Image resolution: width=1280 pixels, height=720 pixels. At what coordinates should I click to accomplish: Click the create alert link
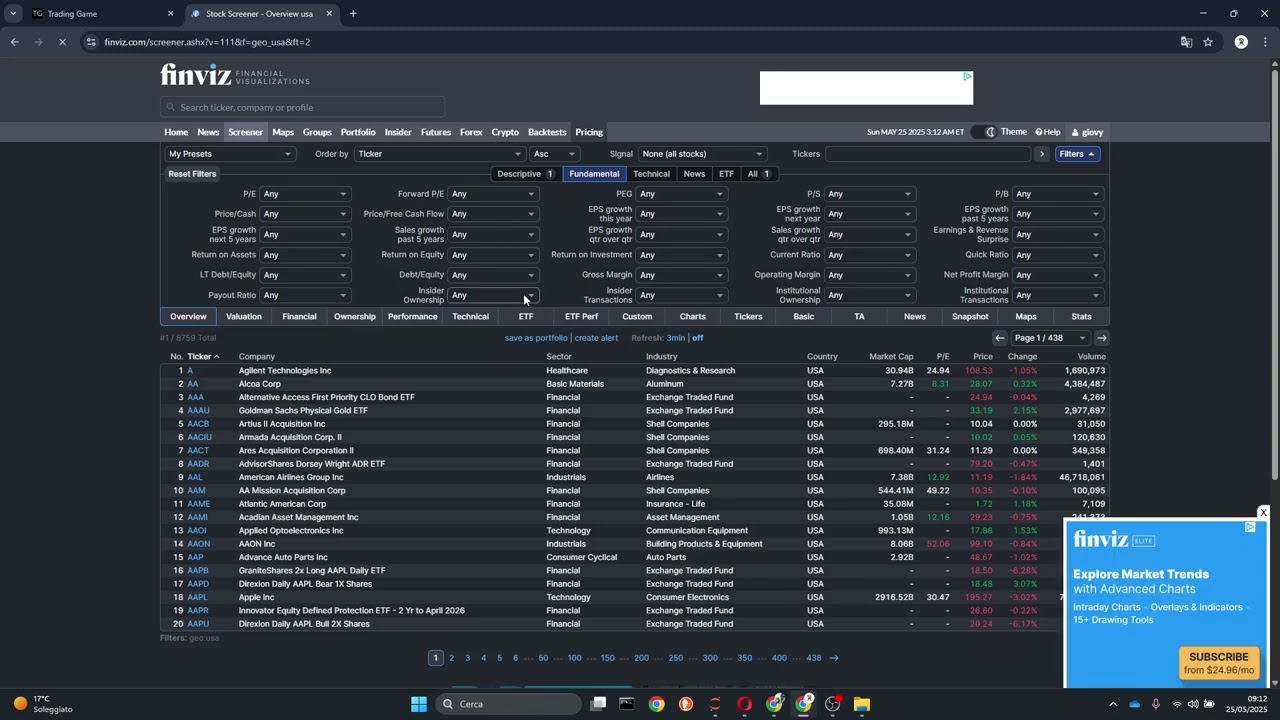coord(596,338)
